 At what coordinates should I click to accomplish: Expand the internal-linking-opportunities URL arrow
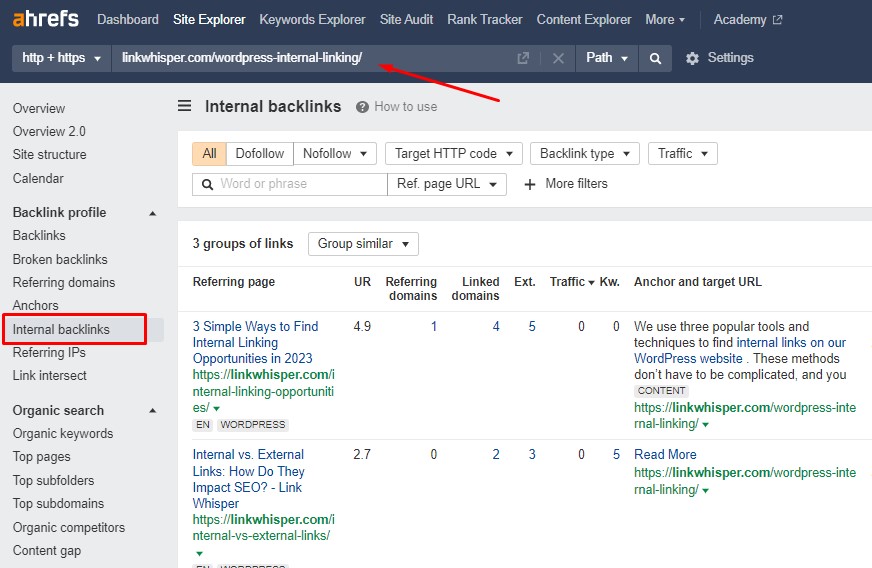pos(216,408)
